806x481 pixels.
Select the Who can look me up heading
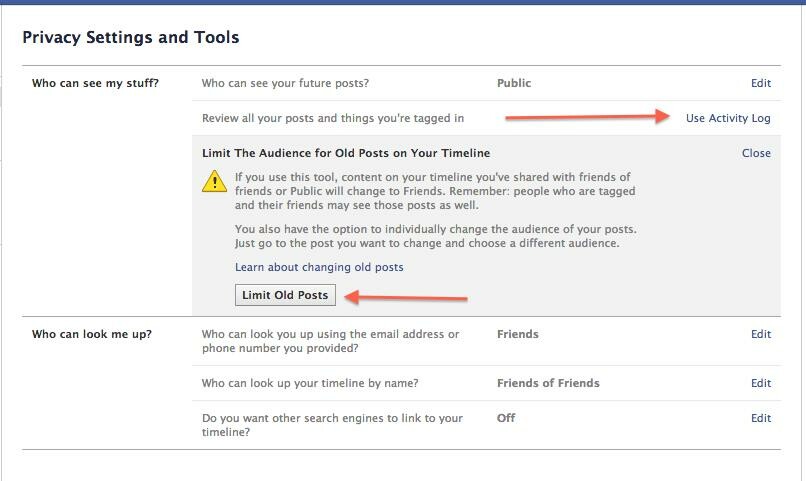point(91,334)
